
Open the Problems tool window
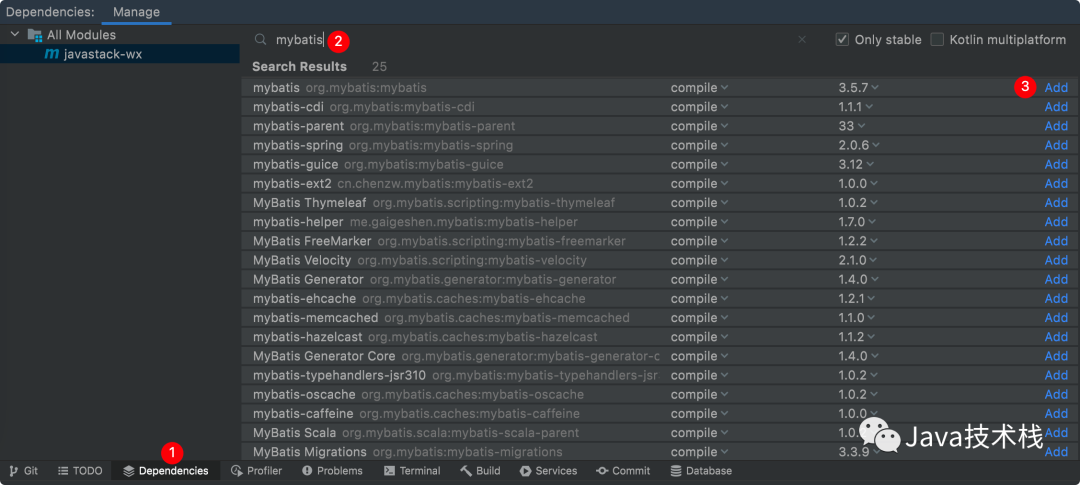(332, 471)
